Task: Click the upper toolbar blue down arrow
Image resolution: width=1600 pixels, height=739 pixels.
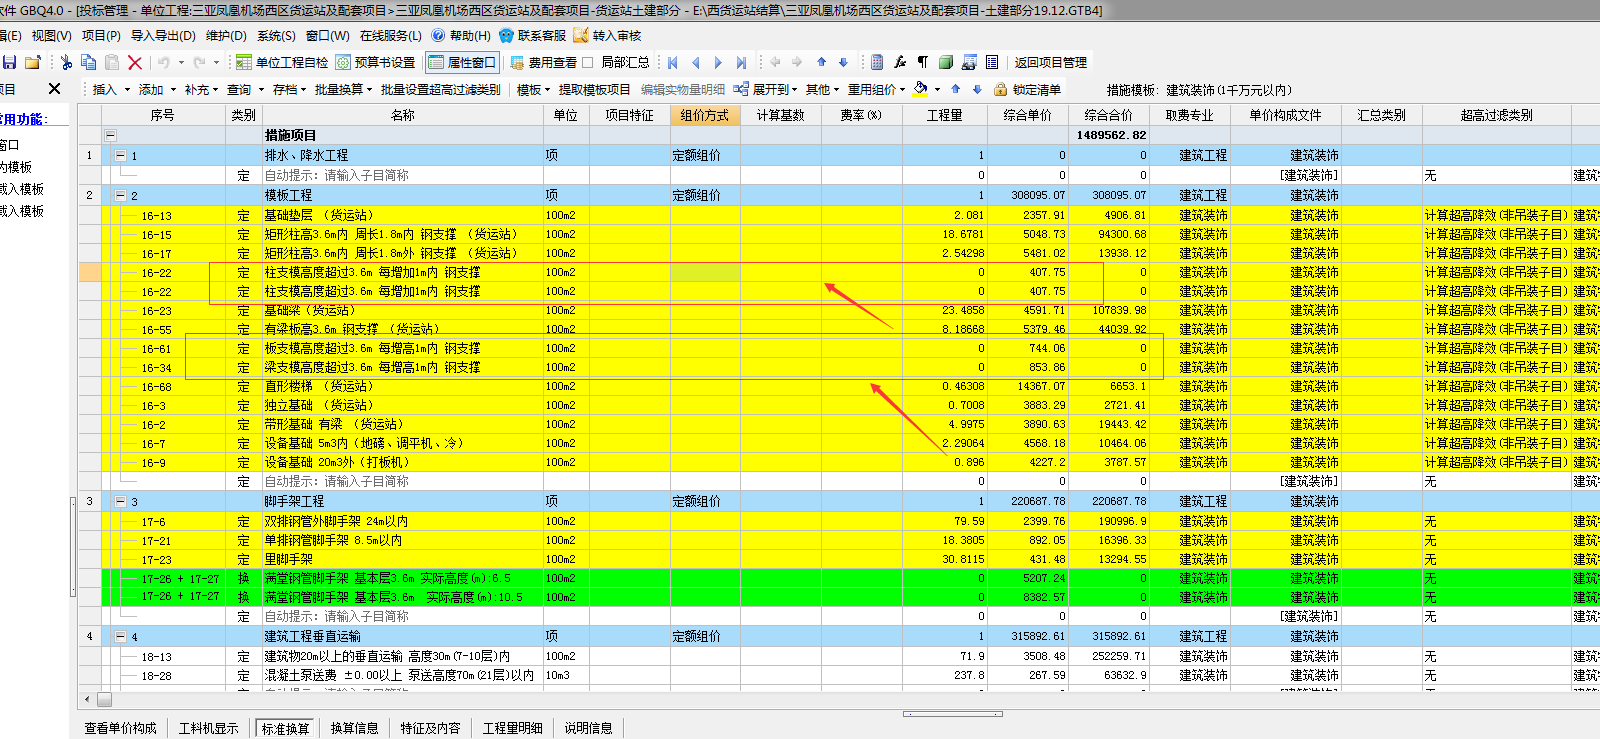Action: tap(843, 62)
